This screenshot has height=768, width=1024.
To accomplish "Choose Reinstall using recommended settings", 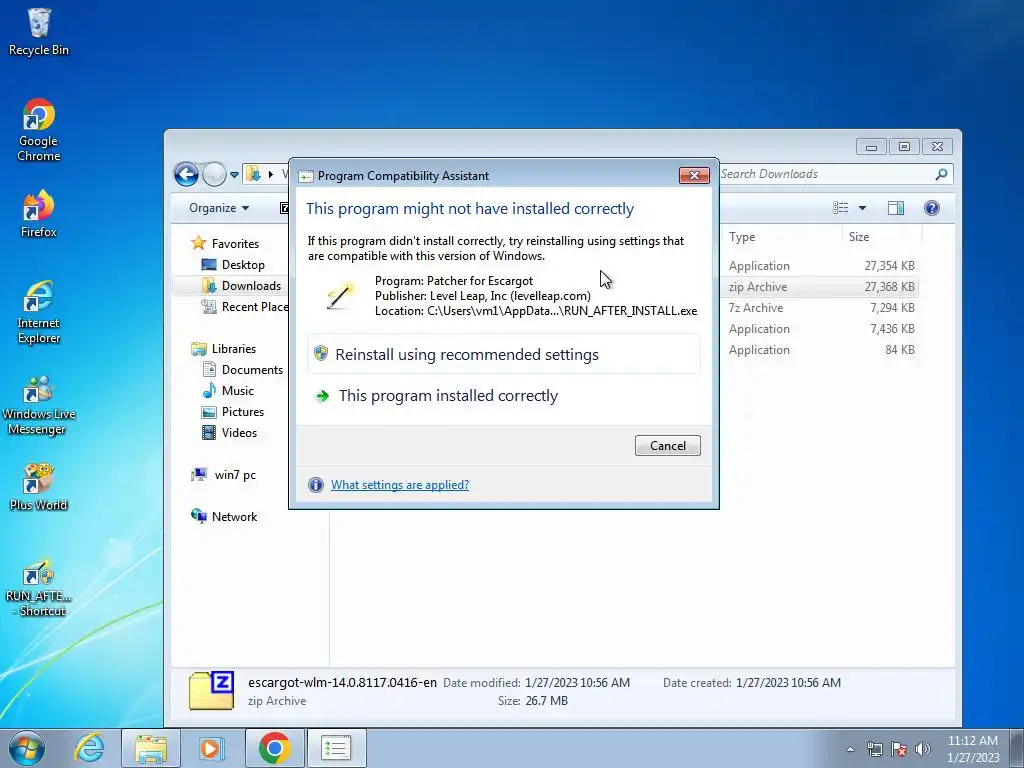I will [x=504, y=354].
